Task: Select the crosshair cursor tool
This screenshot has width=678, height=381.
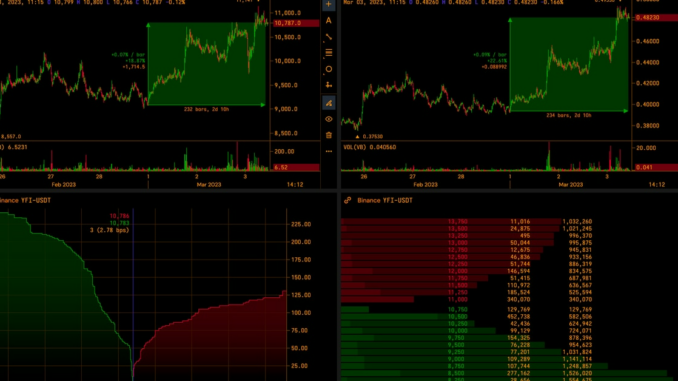Action: 329,4
